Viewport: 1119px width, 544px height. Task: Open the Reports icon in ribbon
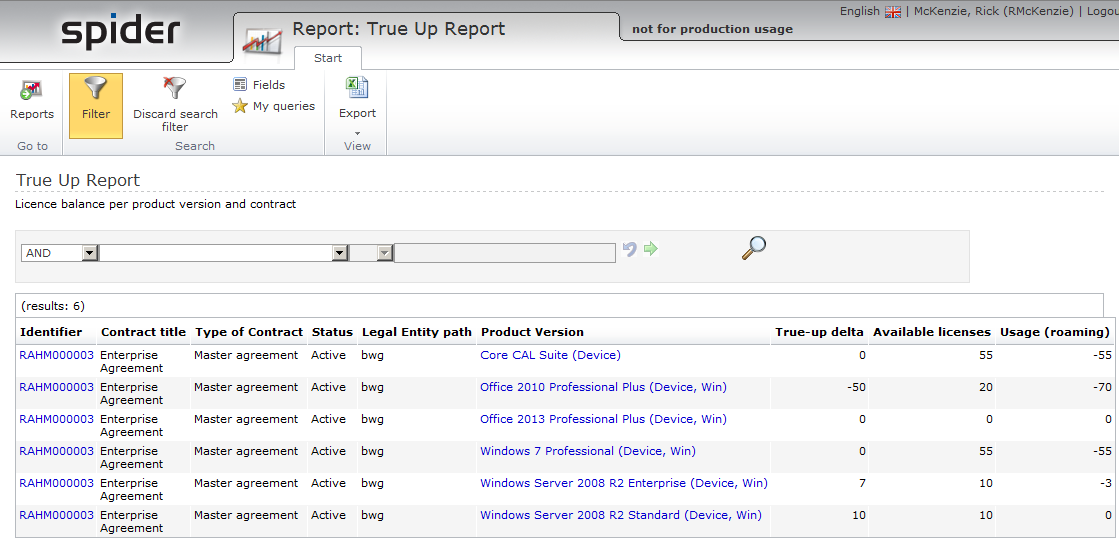(32, 91)
